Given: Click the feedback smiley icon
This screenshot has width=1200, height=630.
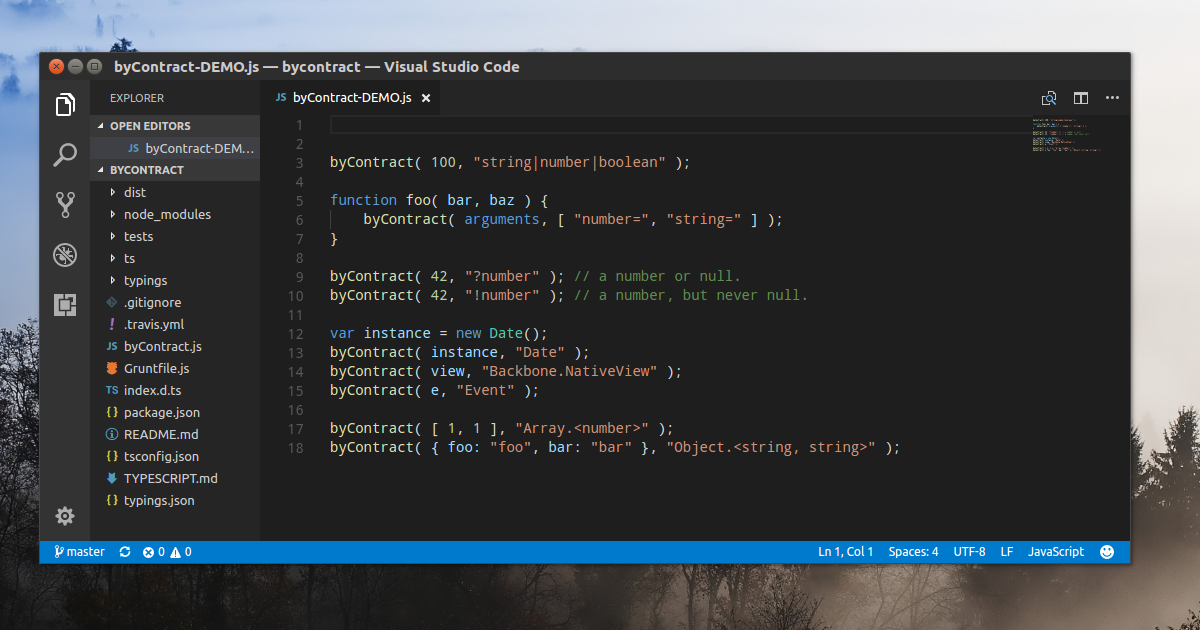Looking at the screenshot, I should [1107, 551].
